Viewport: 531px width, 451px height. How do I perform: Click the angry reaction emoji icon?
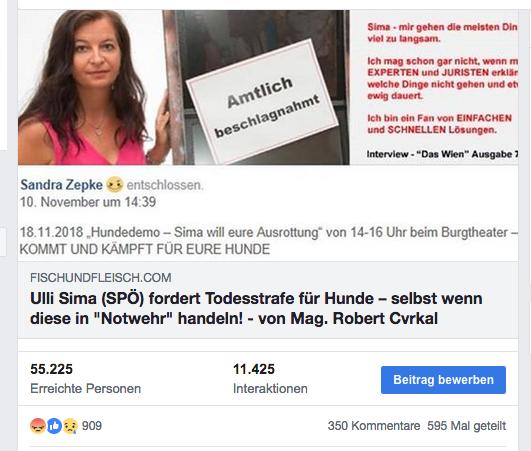pos(38,426)
